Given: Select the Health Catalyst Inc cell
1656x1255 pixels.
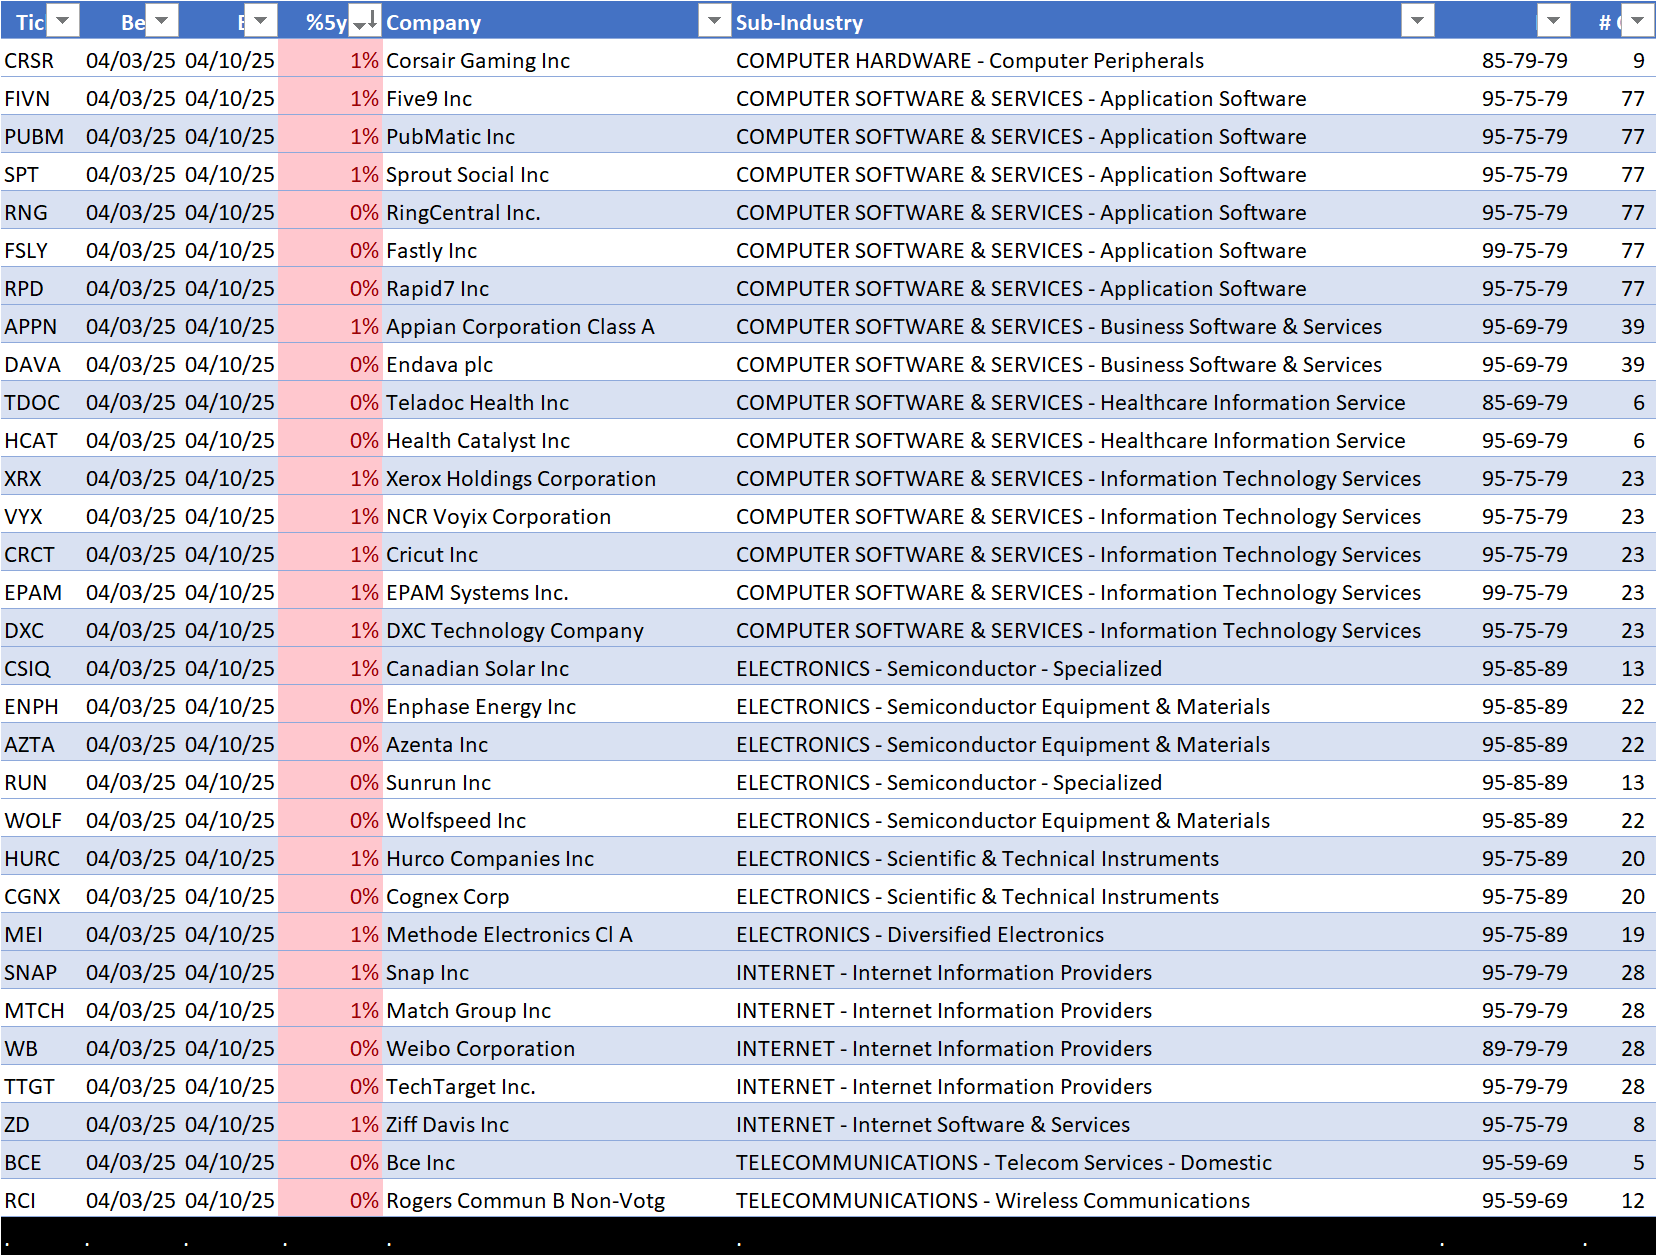Looking at the screenshot, I should [x=557, y=441].
